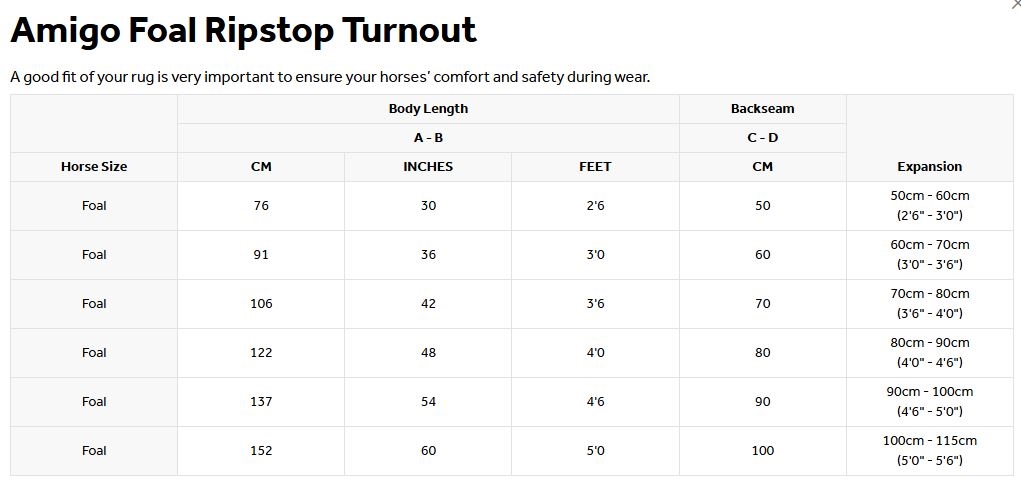
Task: Select the Horse Size column header
Action: click(x=94, y=167)
